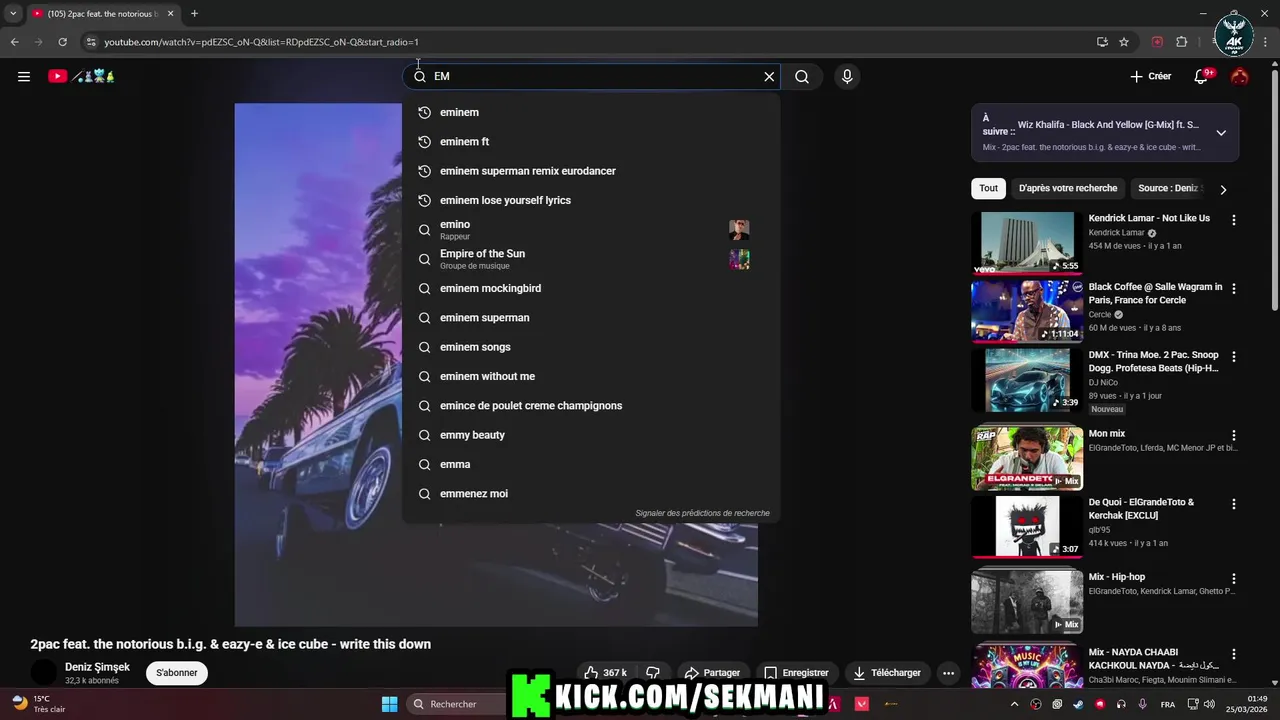Select the 'eminem' history suggestion

[x=591, y=112]
